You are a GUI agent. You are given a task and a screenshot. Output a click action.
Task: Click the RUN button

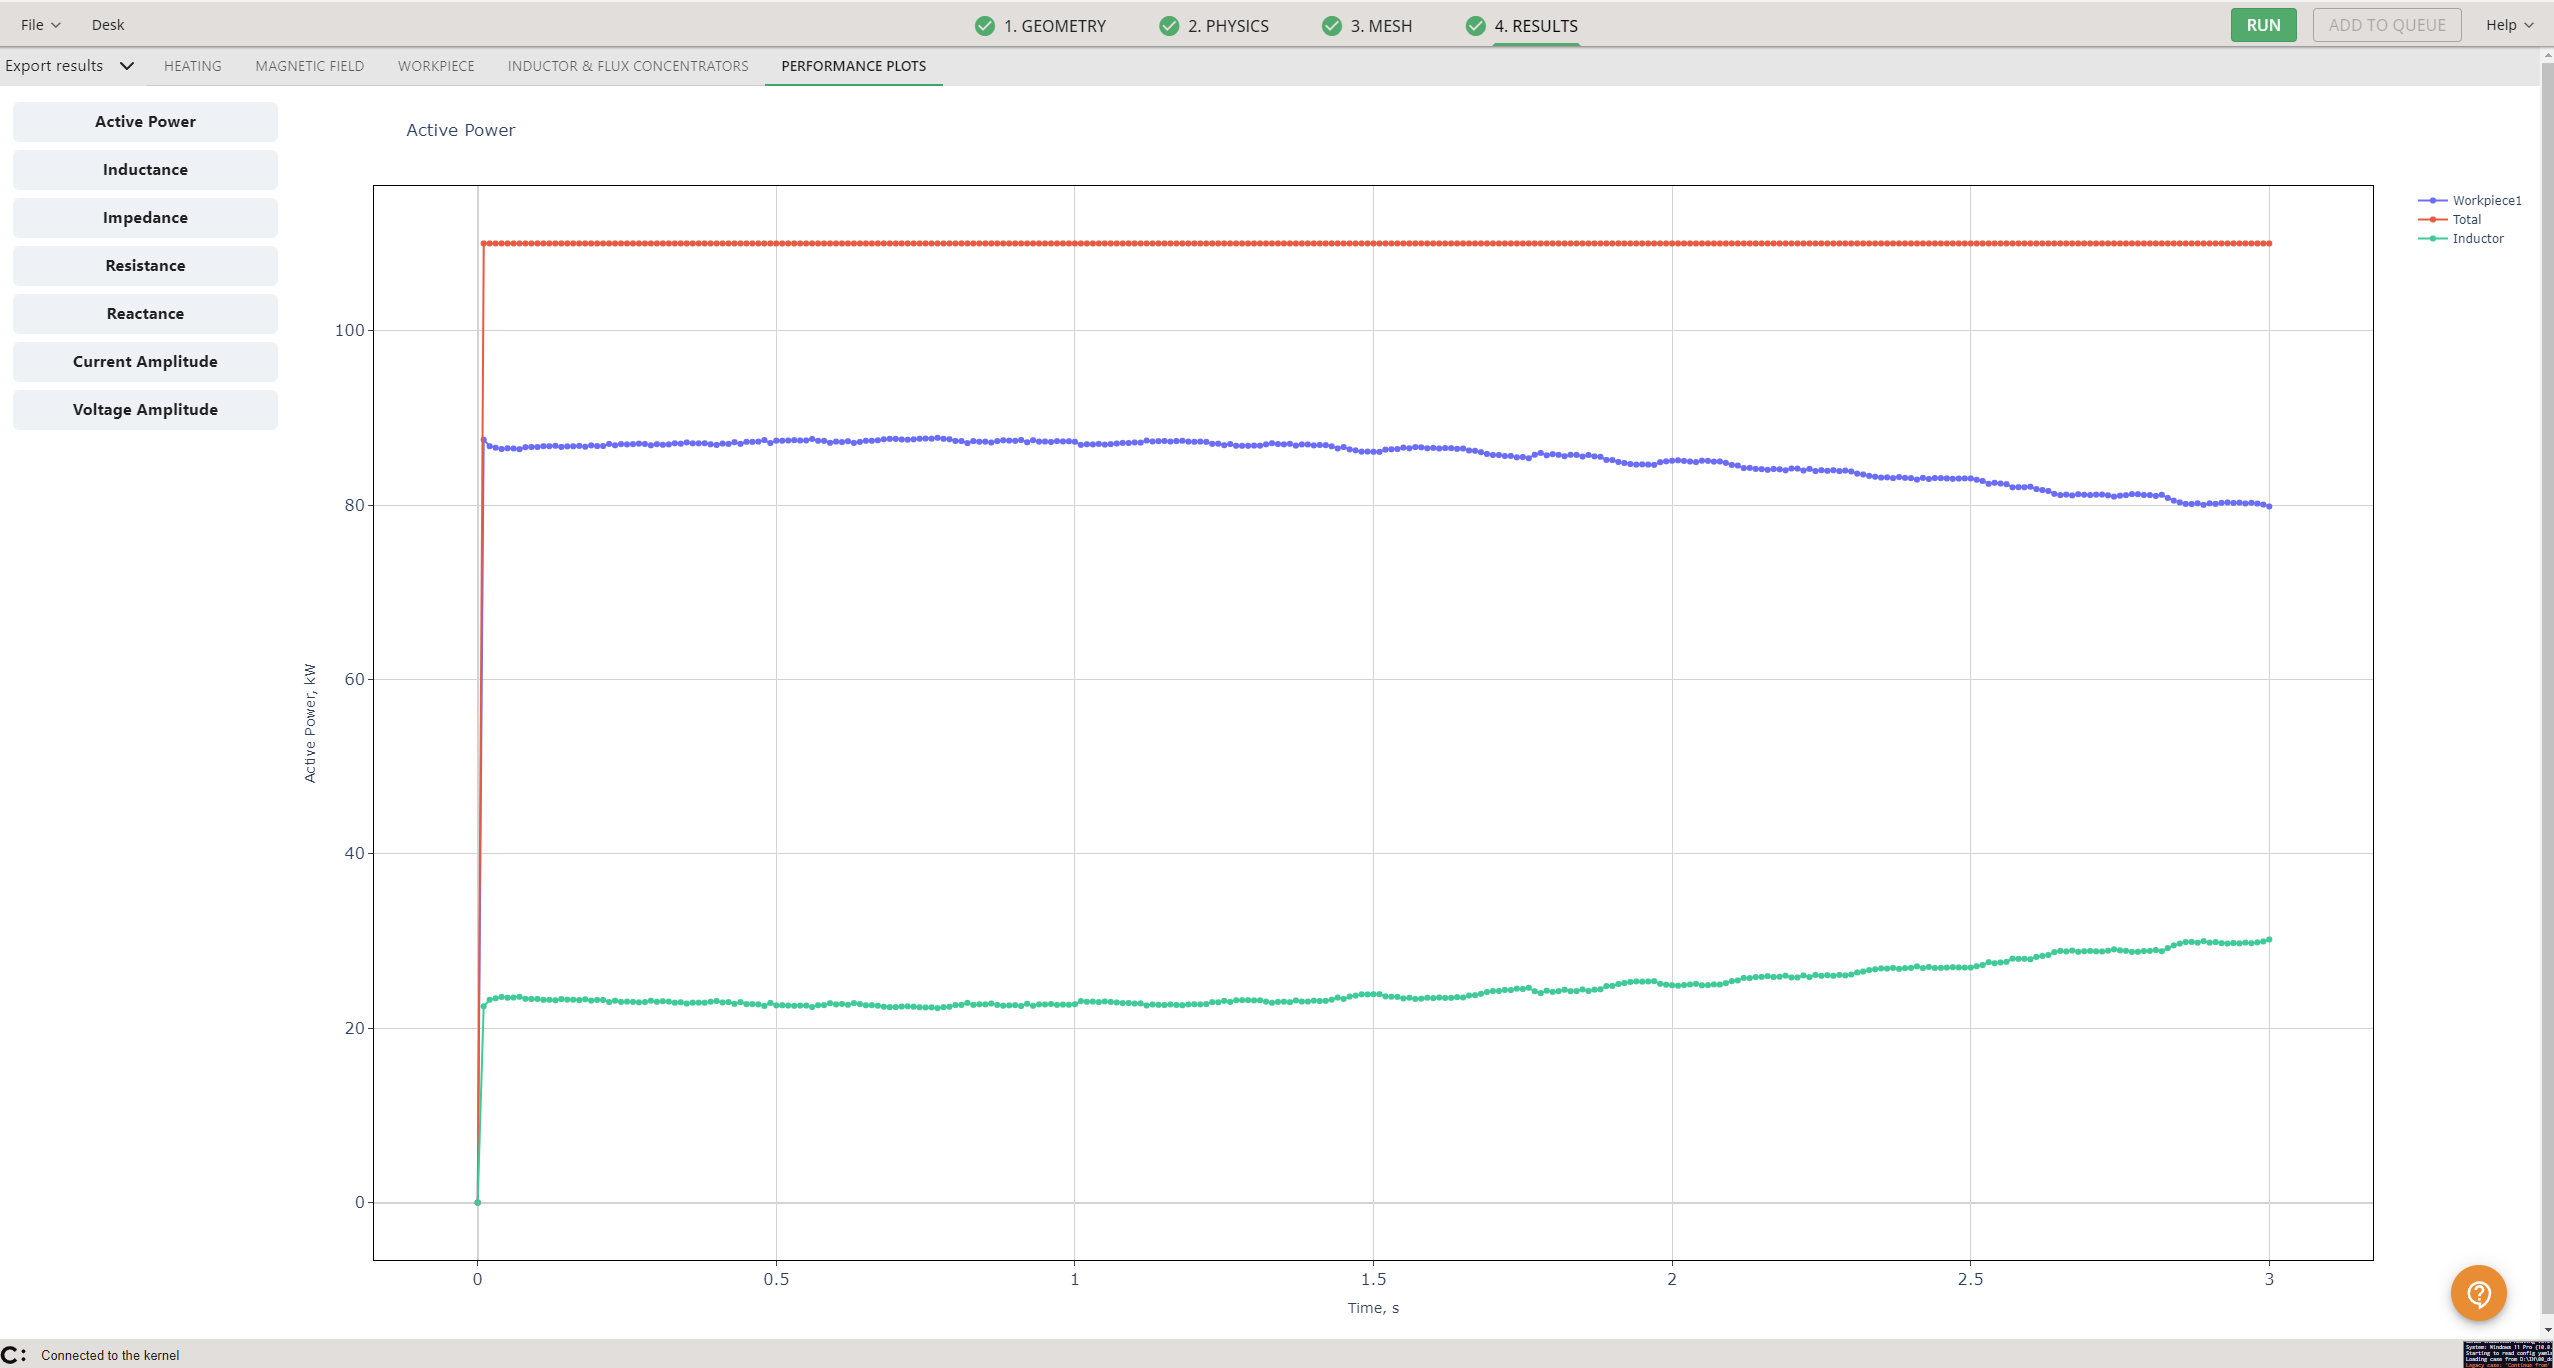(x=2263, y=25)
